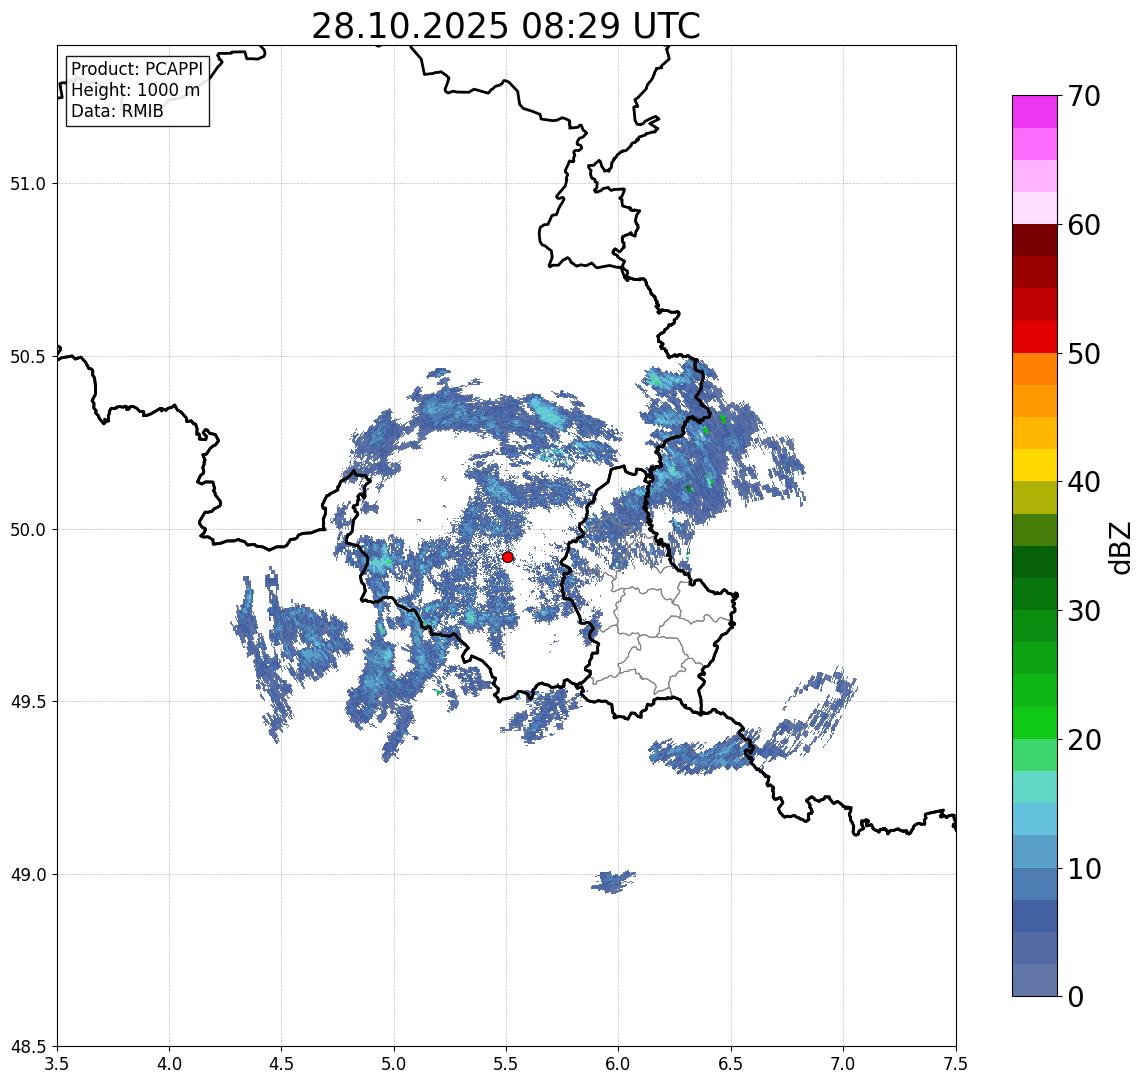This screenshot has height=1084, width=1145.
Task: Click the colorbar tick label 60
Action: (1084, 226)
